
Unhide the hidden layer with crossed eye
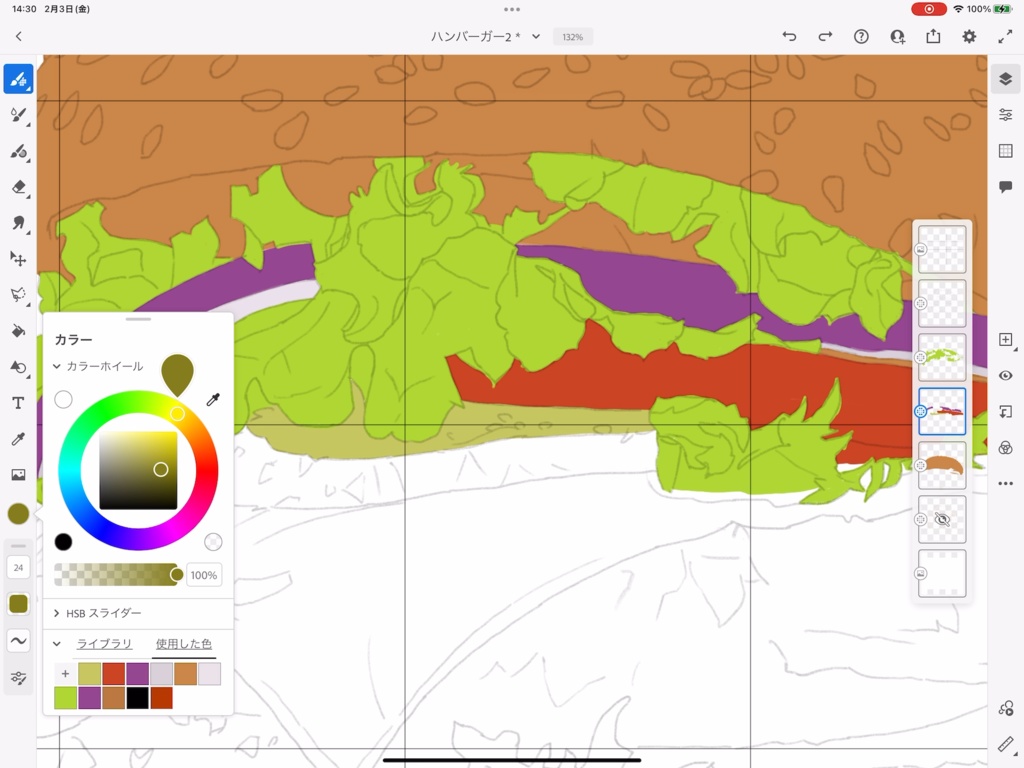pos(942,519)
